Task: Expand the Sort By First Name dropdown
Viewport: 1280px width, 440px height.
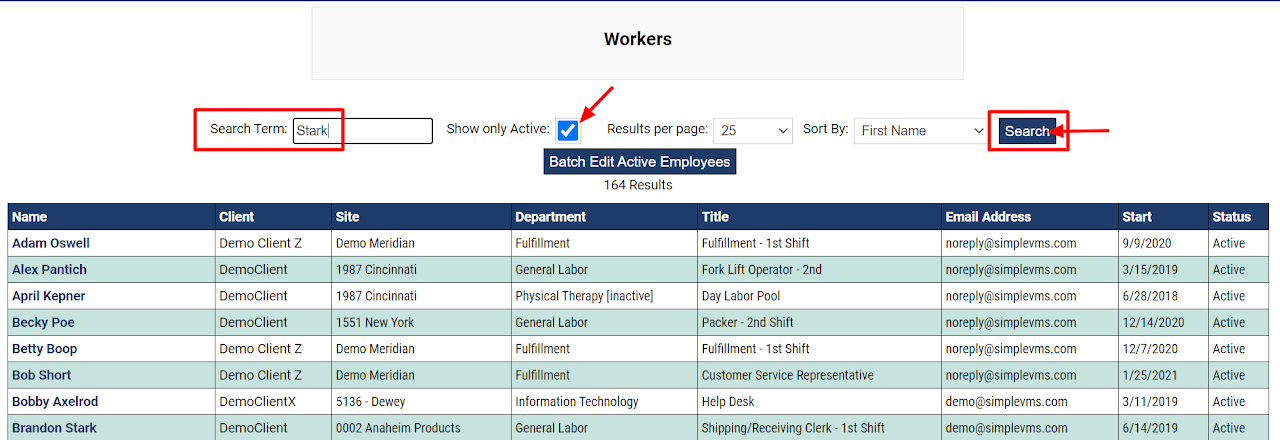Action: tap(921, 130)
